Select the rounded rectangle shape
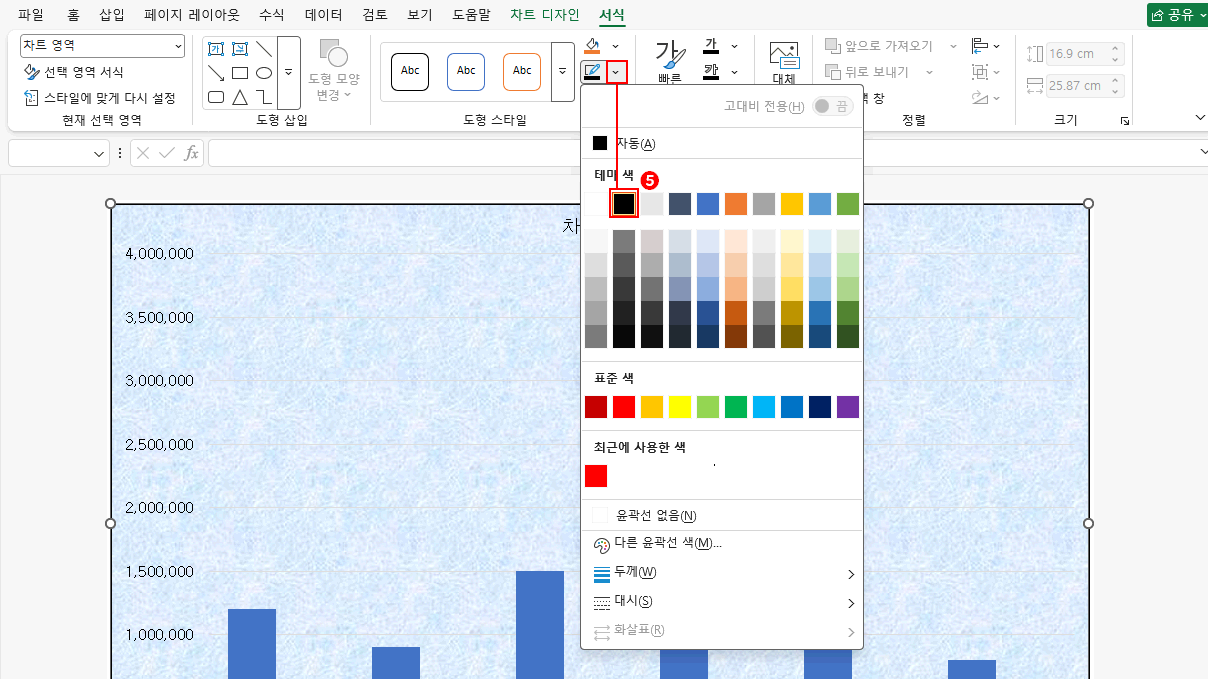The width and height of the screenshot is (1208, 679). pyautogui.click(x=215, y=97)
